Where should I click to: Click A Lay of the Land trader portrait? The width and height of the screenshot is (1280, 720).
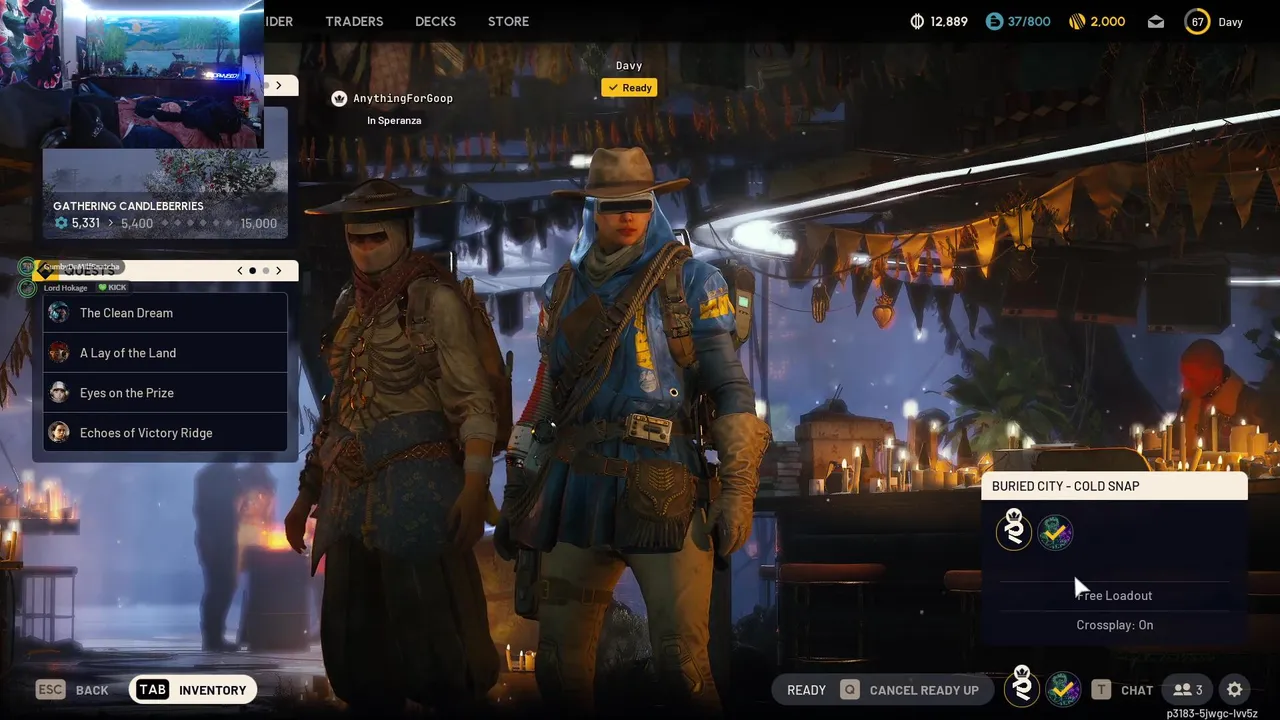pyautogui.click(x=59, y=353)
